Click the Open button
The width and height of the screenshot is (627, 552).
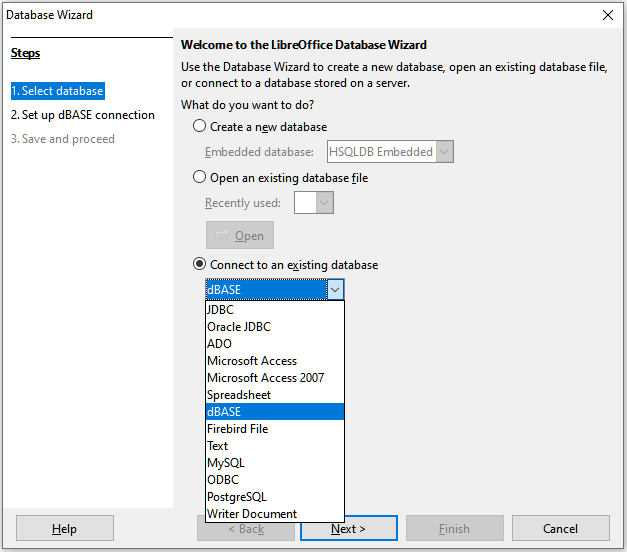240,235
